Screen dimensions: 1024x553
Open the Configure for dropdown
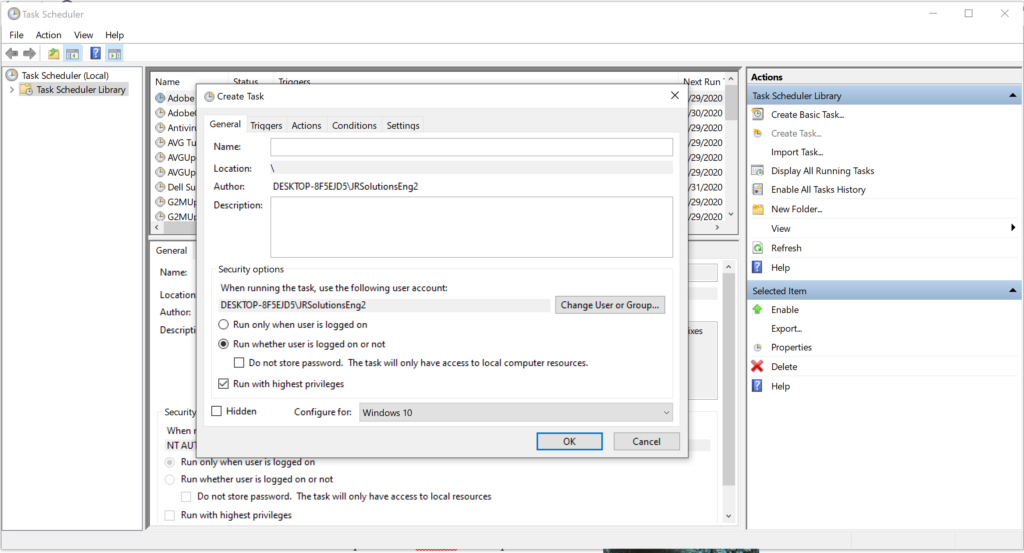(x=515, y=412)
